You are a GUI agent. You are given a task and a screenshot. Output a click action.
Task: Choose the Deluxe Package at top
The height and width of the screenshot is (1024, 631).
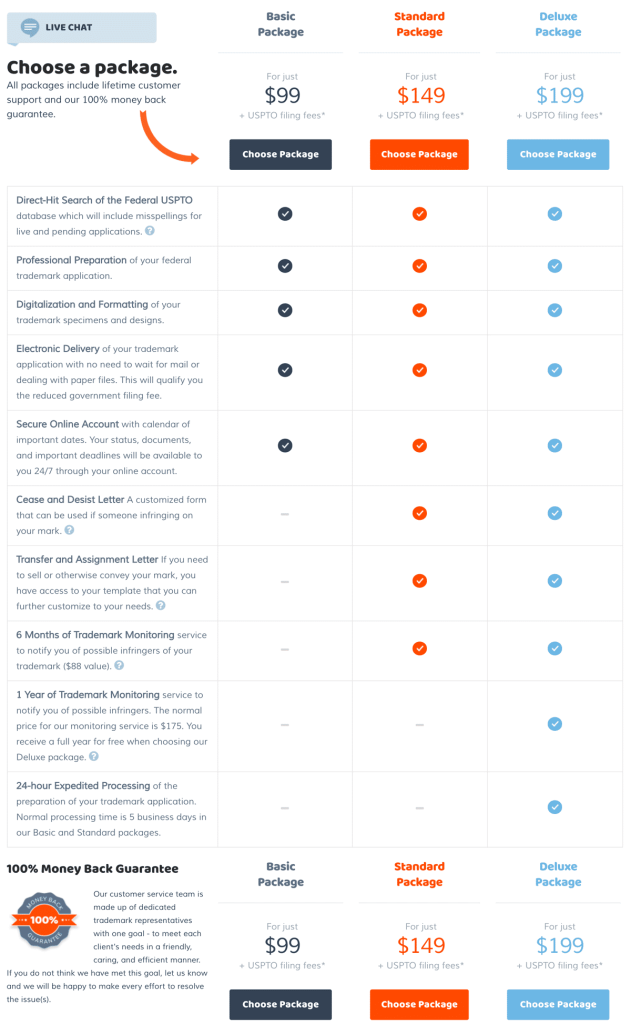(x=558, y=154)
